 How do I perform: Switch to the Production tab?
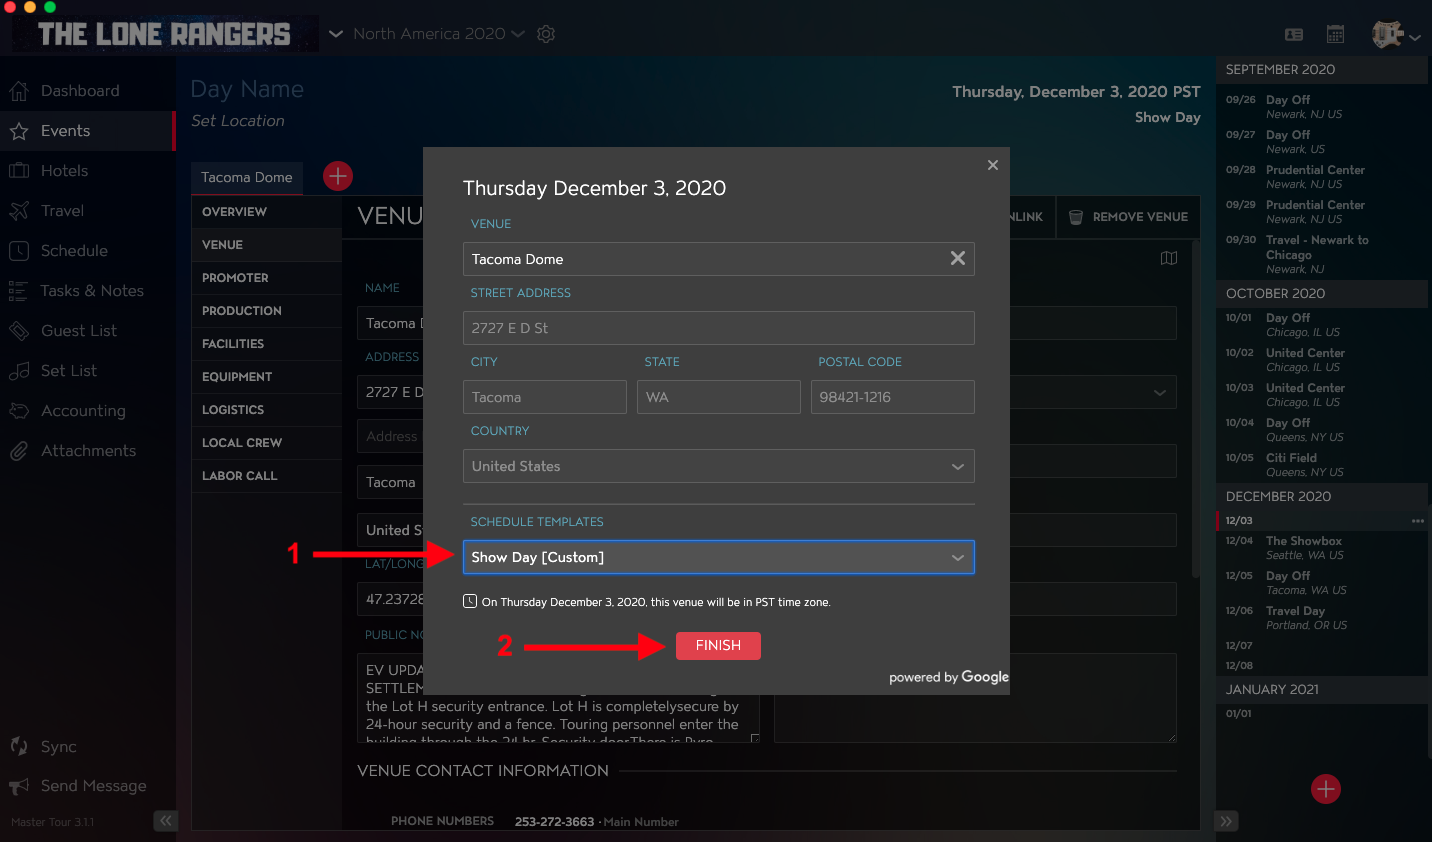(x=266, y=311)
